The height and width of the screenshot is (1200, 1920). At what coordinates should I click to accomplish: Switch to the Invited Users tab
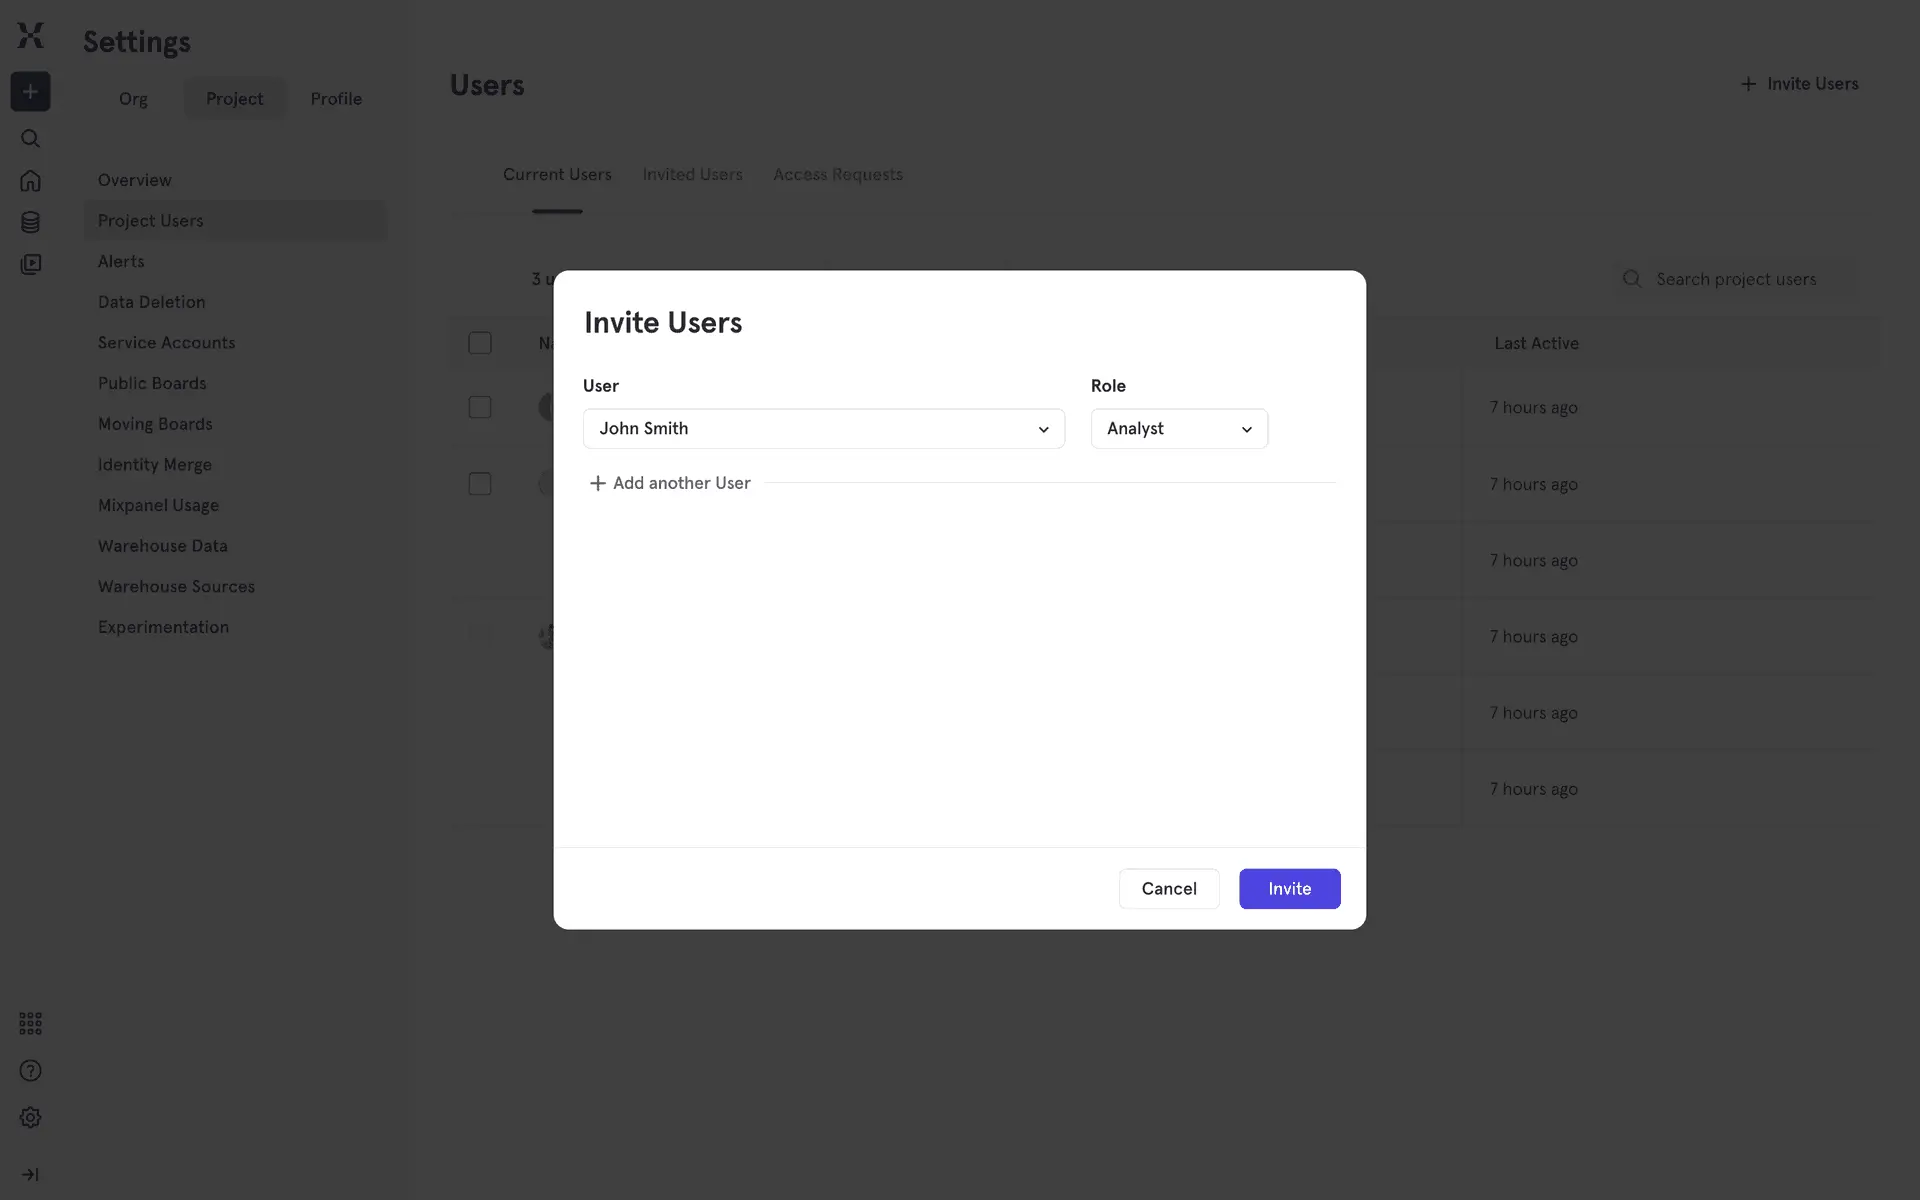(692, 175)
